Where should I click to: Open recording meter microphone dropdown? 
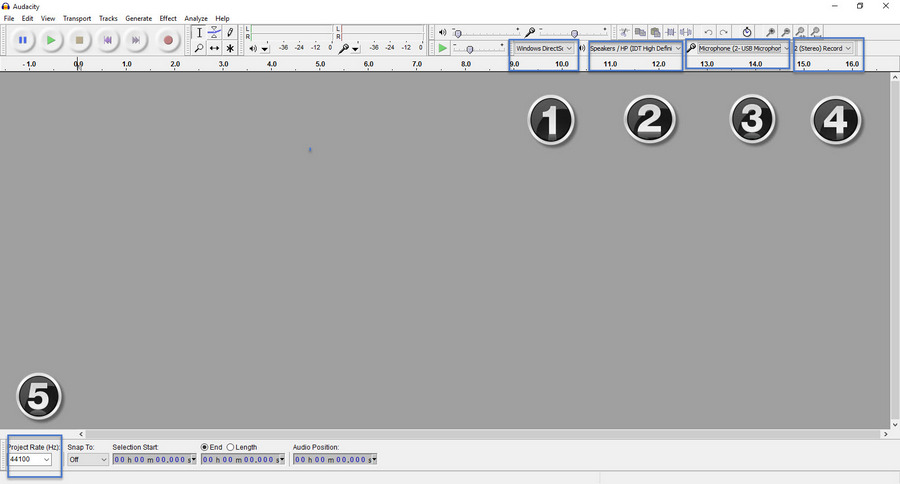click(355, 49)
